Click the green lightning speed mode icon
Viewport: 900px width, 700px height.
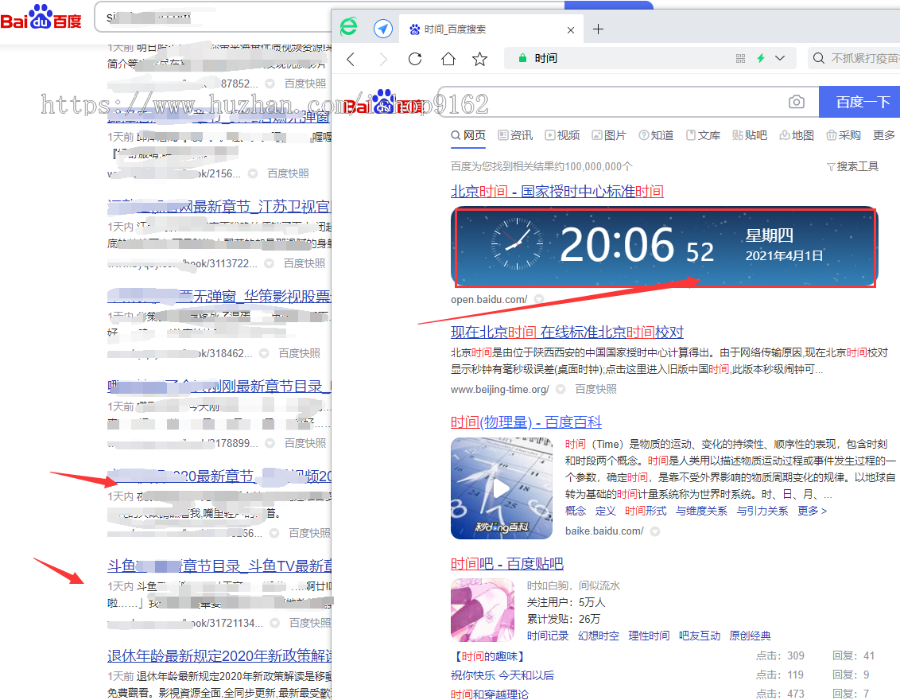760,59
